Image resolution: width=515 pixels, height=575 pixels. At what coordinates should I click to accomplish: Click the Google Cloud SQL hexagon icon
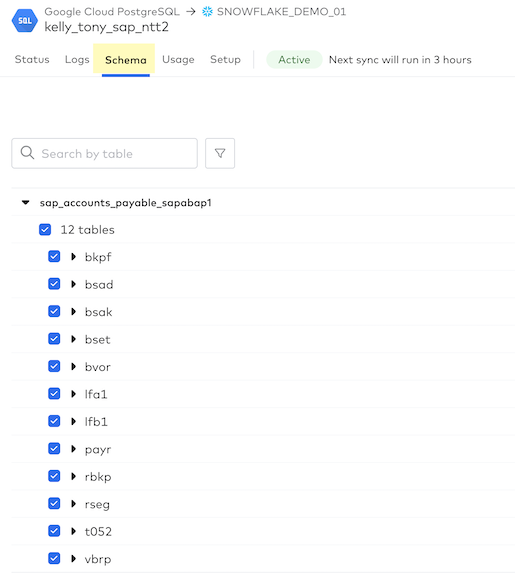tap(25, 21)
